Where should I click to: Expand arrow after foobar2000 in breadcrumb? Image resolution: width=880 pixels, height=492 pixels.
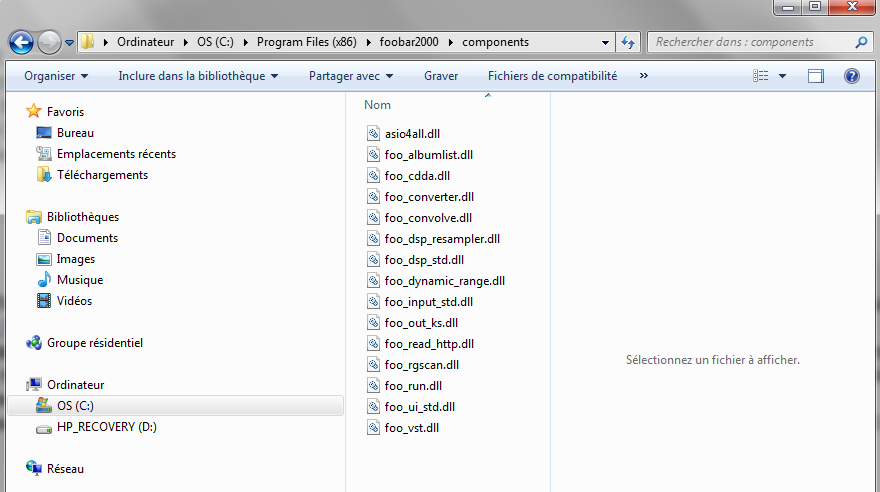click(451, 43)
